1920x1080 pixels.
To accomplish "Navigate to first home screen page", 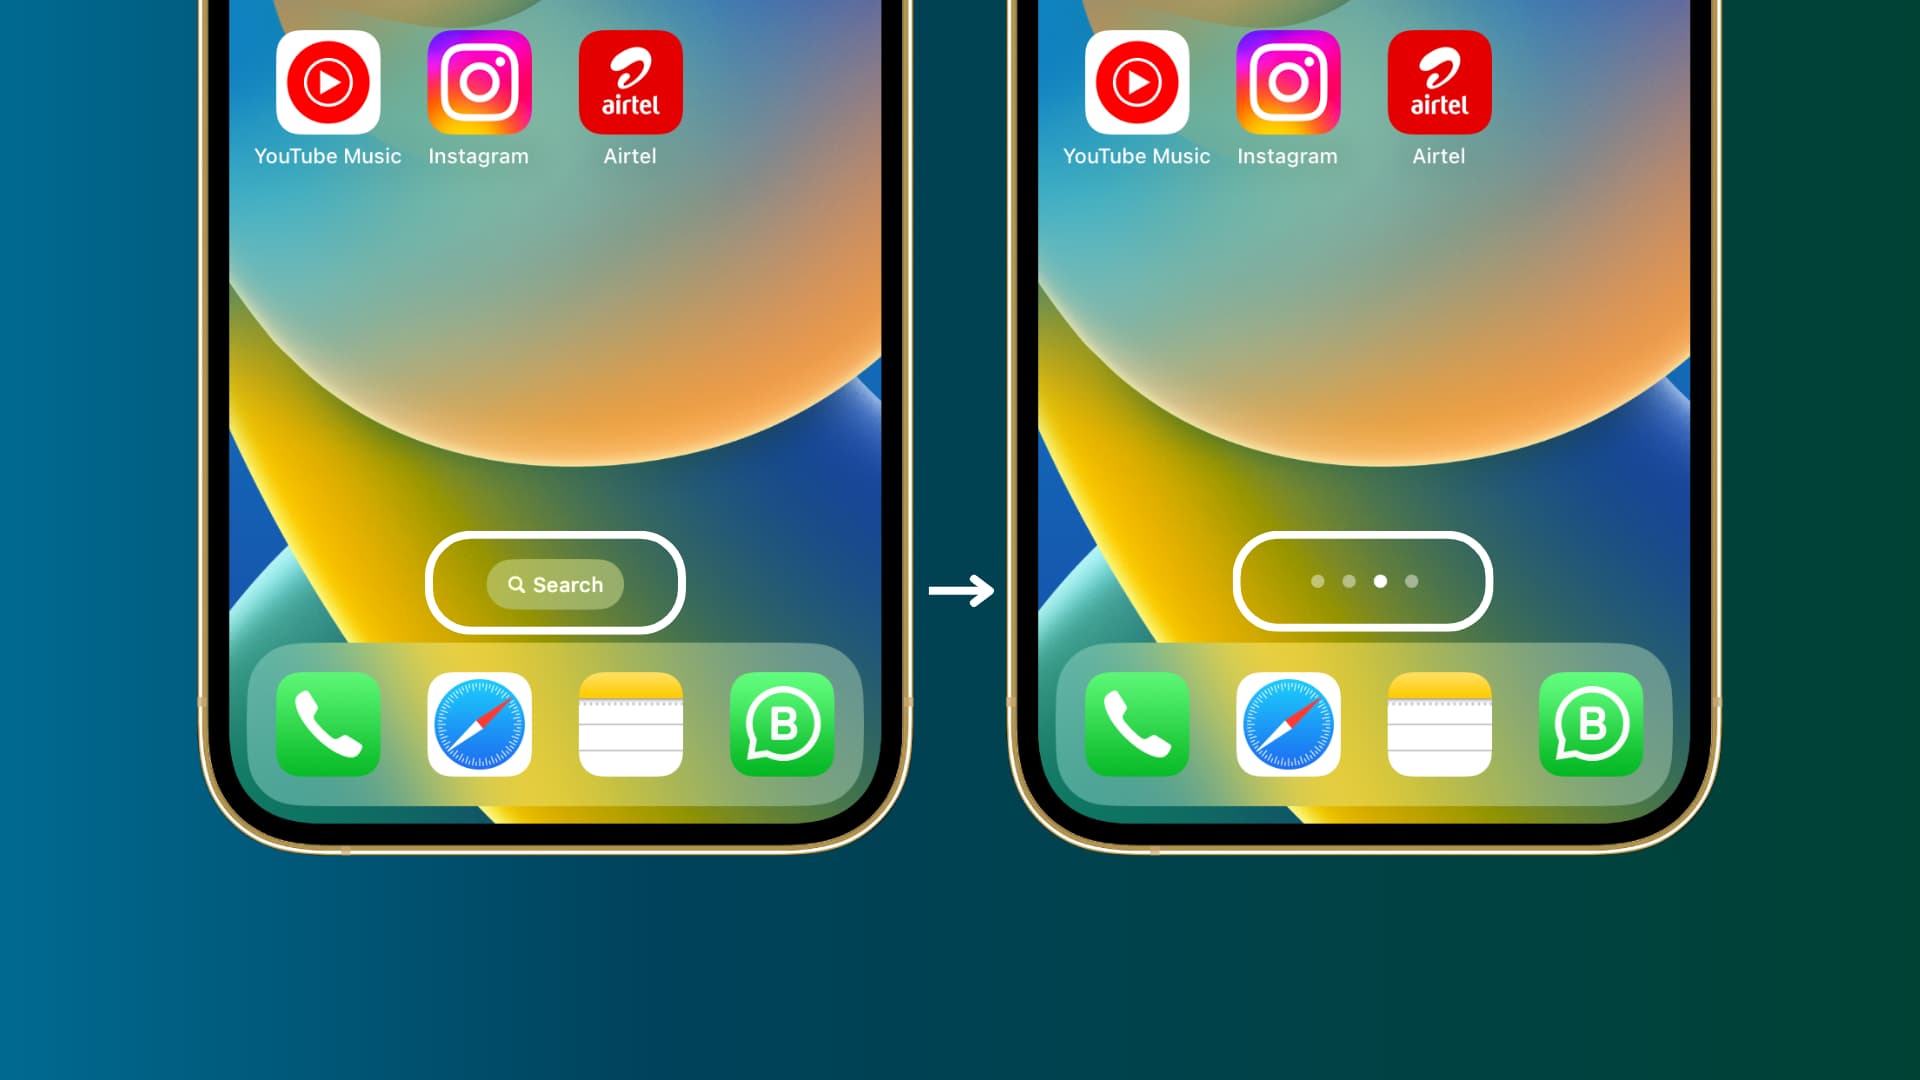I will coord(1317,582).
